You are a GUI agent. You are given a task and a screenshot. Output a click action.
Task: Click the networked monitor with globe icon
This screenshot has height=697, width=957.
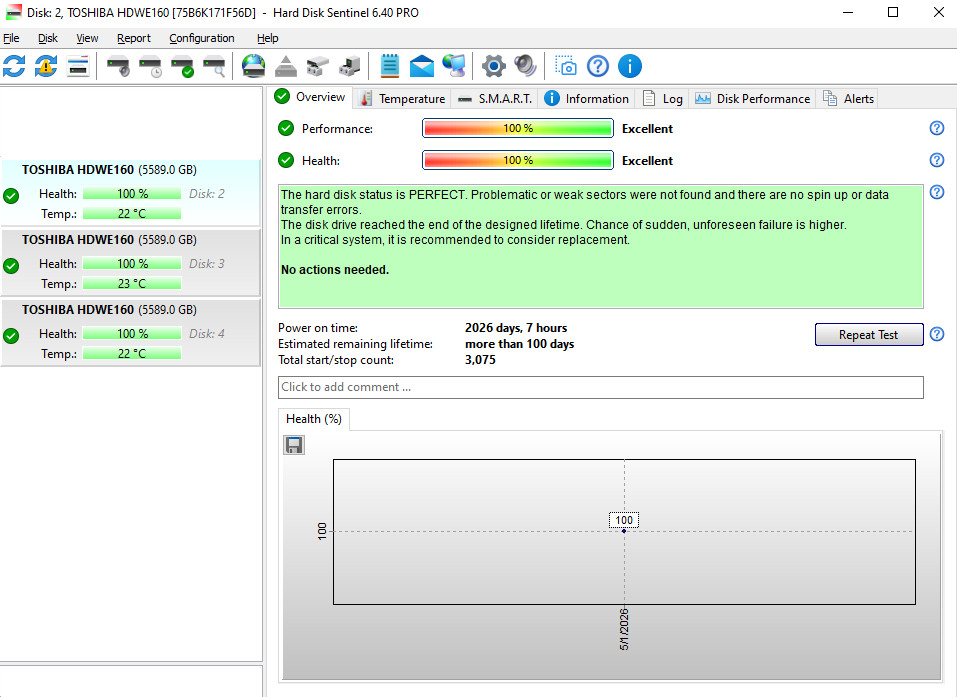click(x=453, y=66)
